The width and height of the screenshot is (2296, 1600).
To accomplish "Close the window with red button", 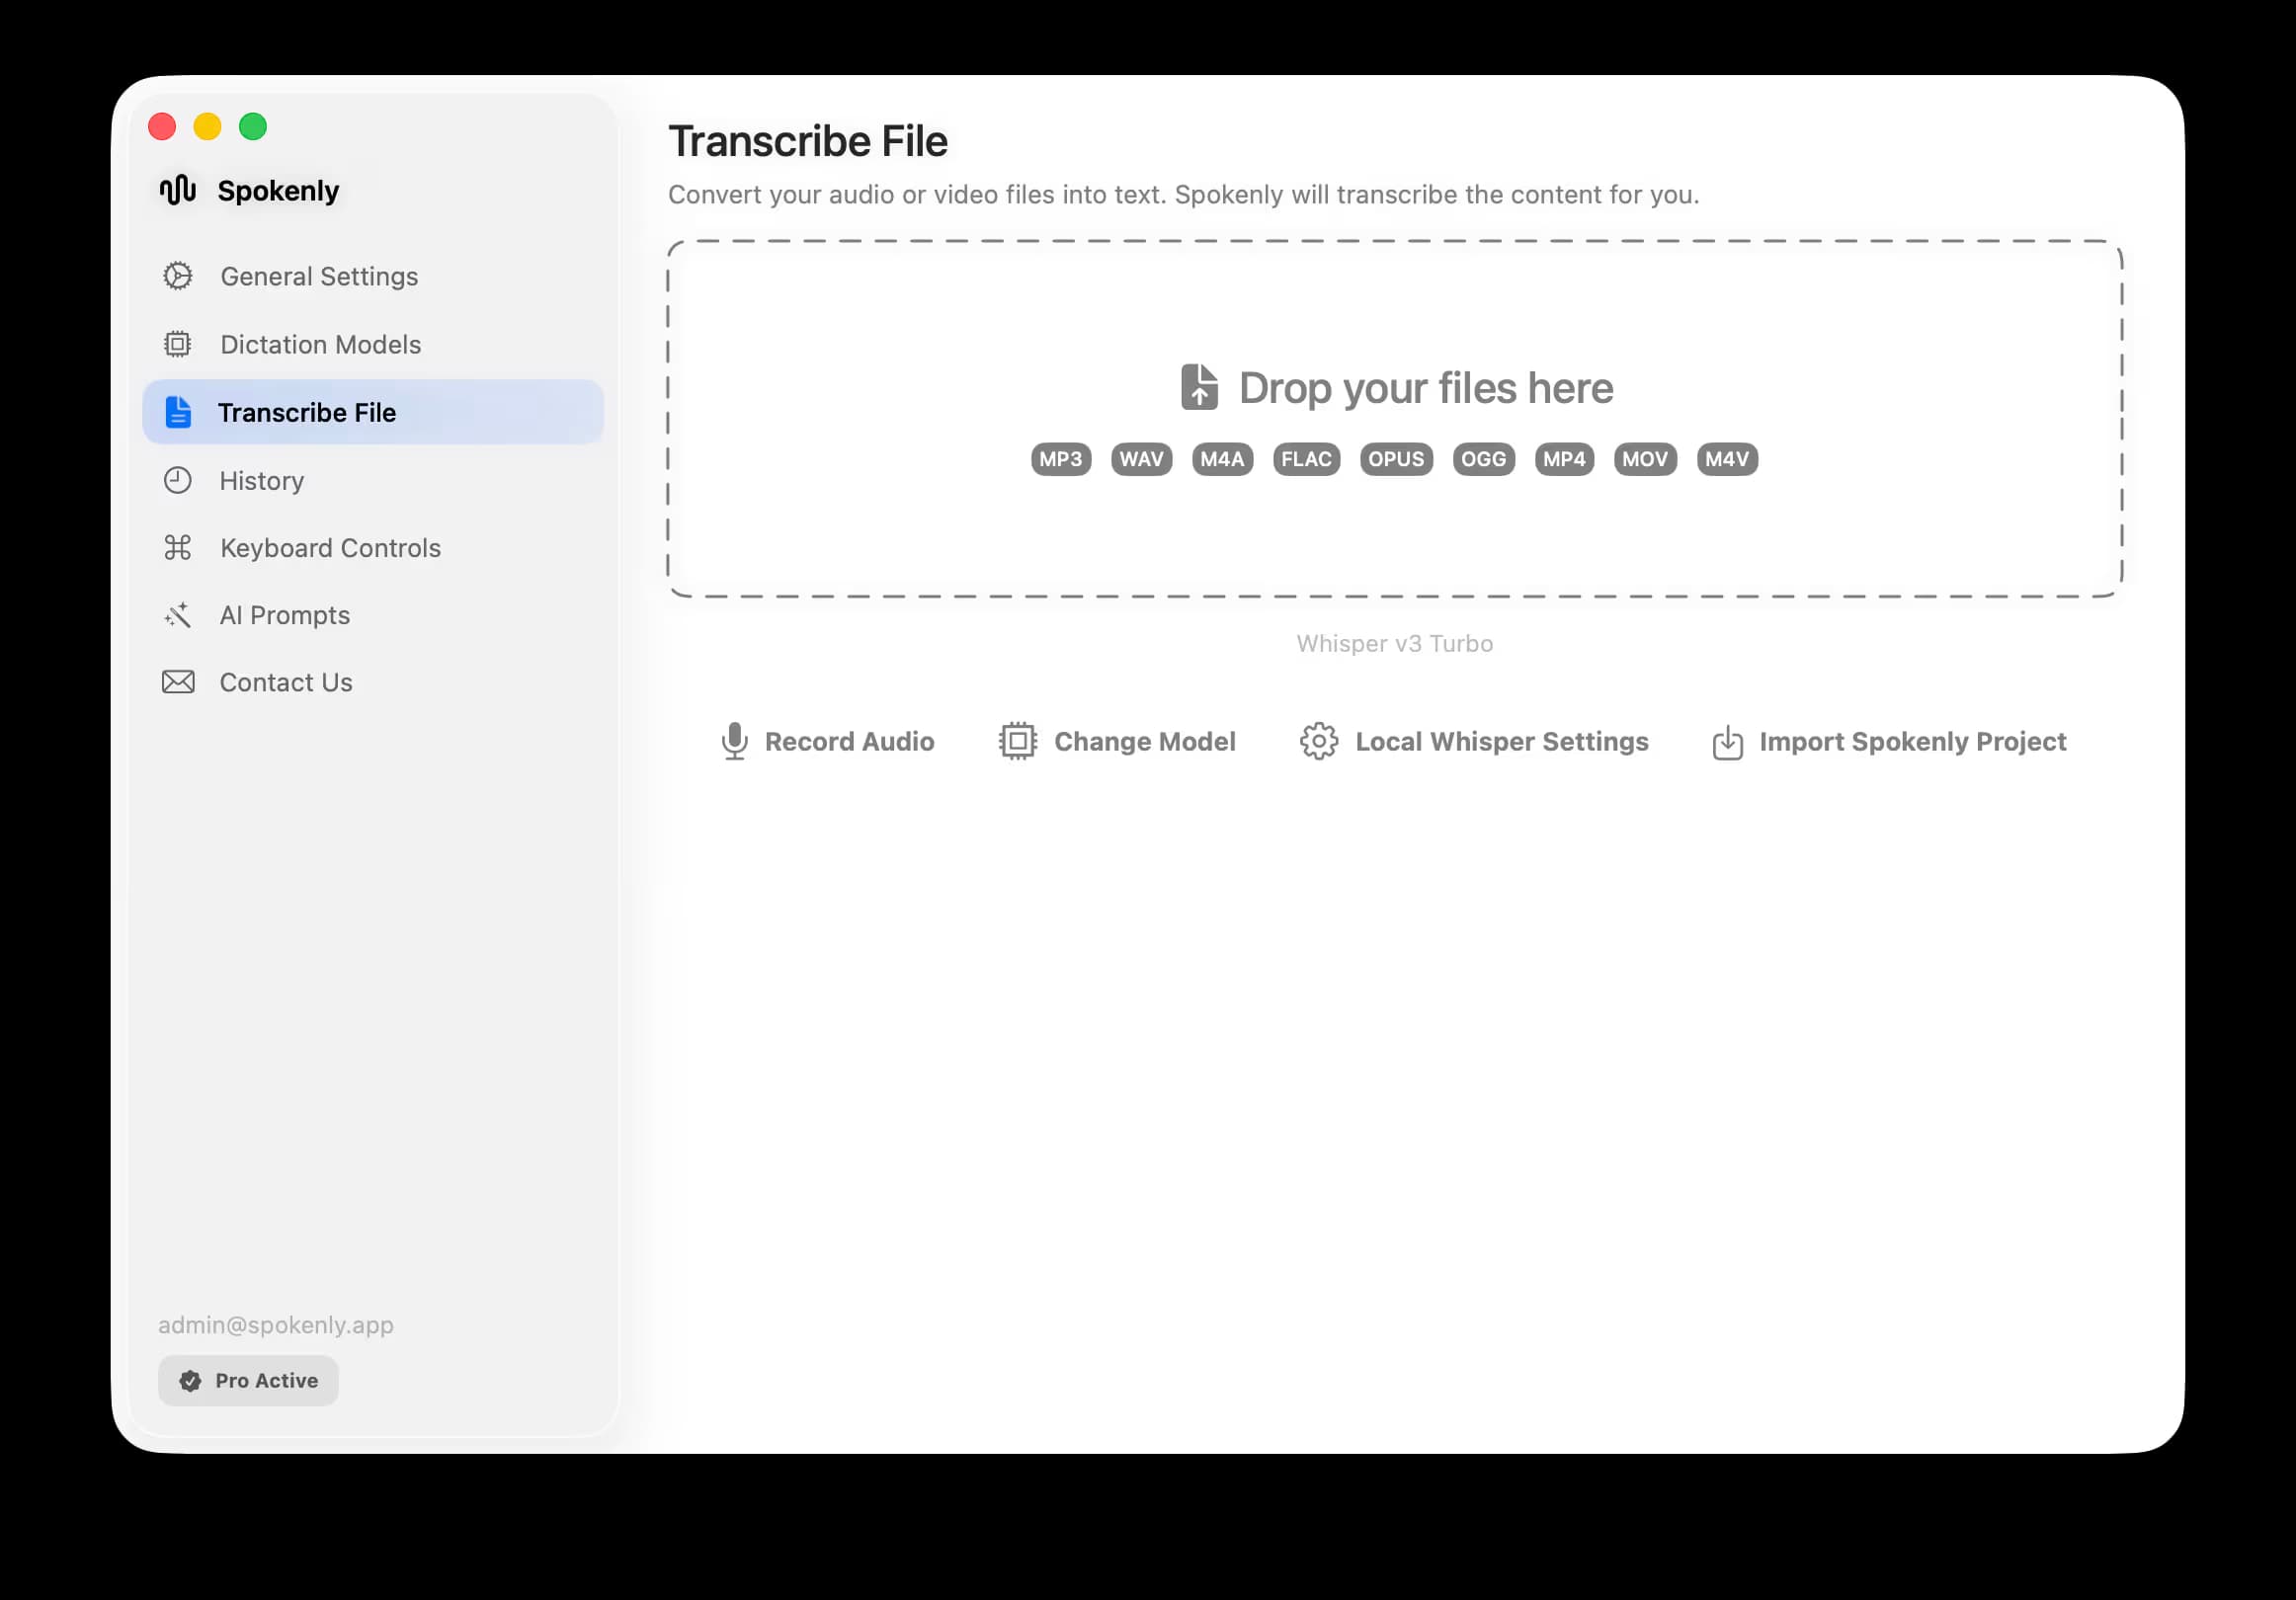I will [162, 127].
